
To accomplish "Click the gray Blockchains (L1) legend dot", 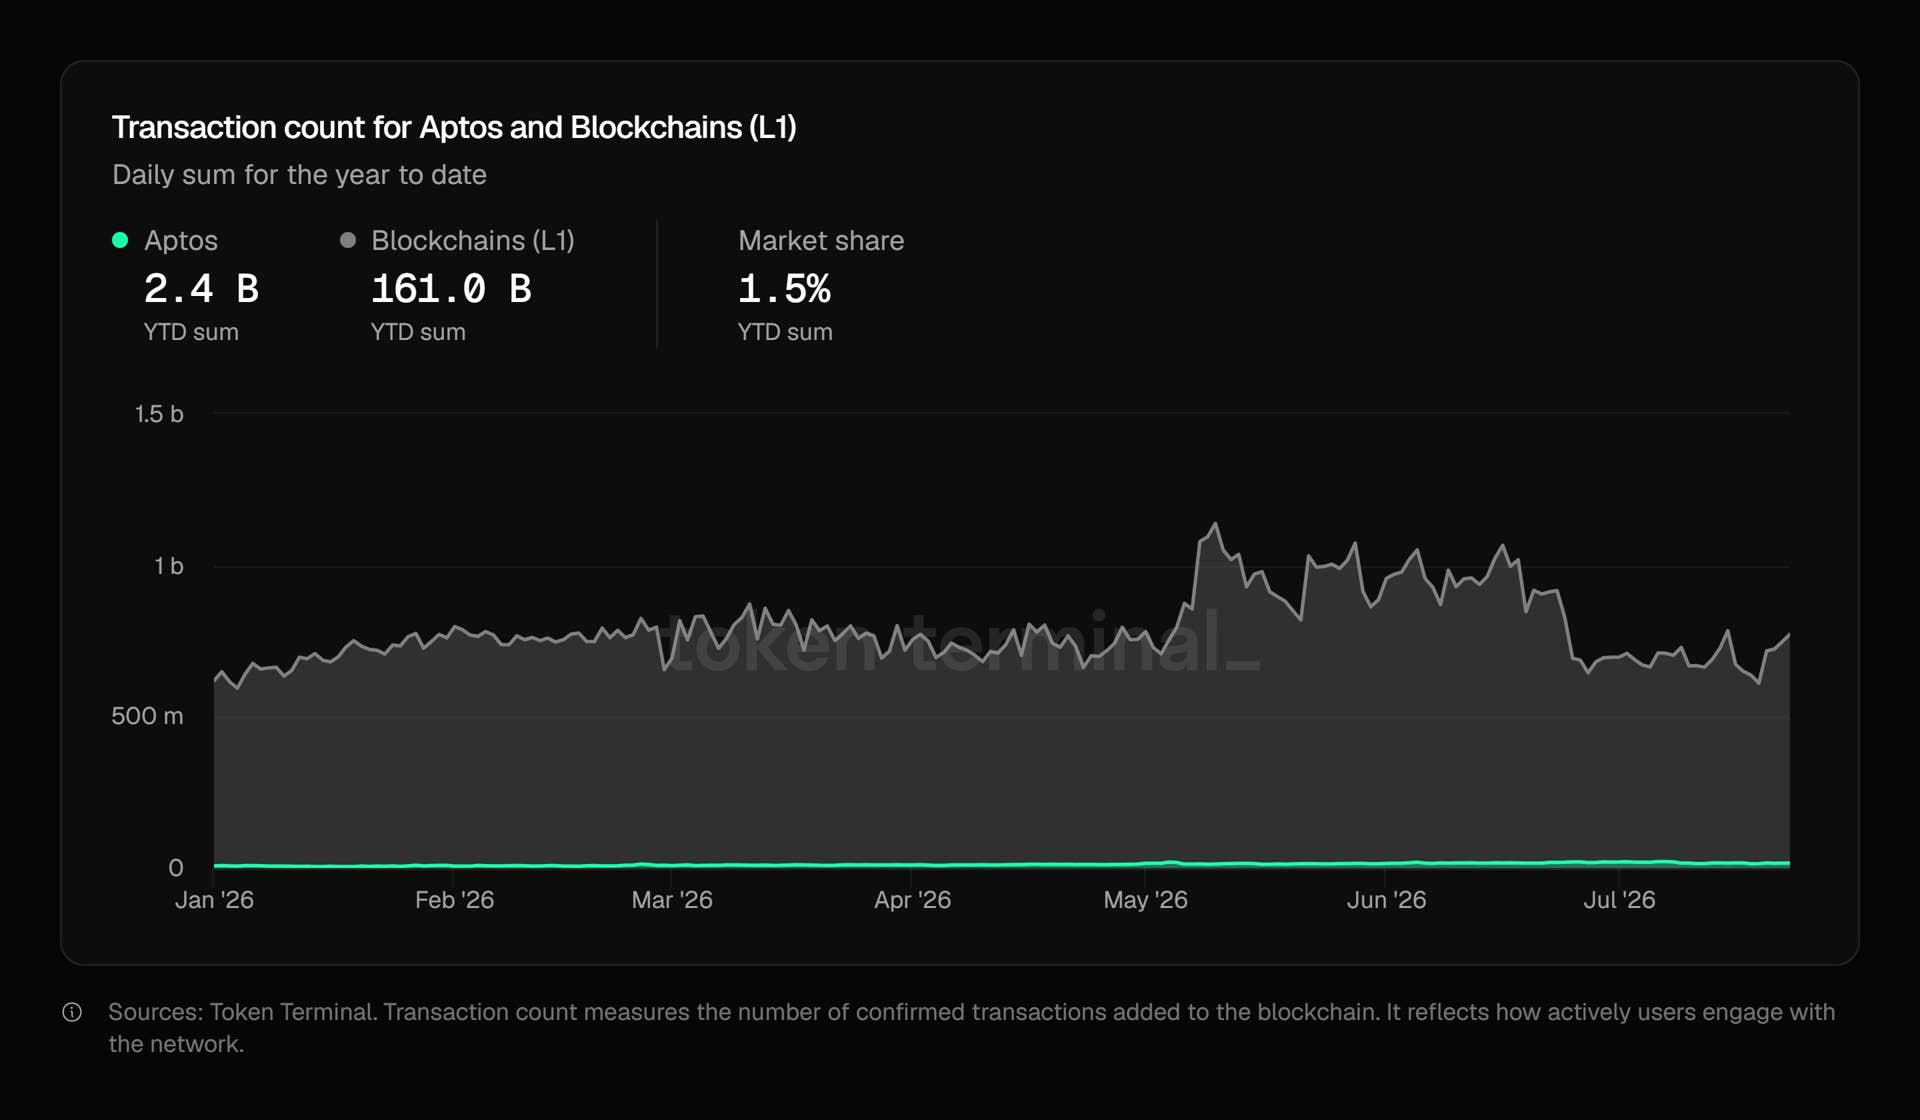I will tap(348, 240).
